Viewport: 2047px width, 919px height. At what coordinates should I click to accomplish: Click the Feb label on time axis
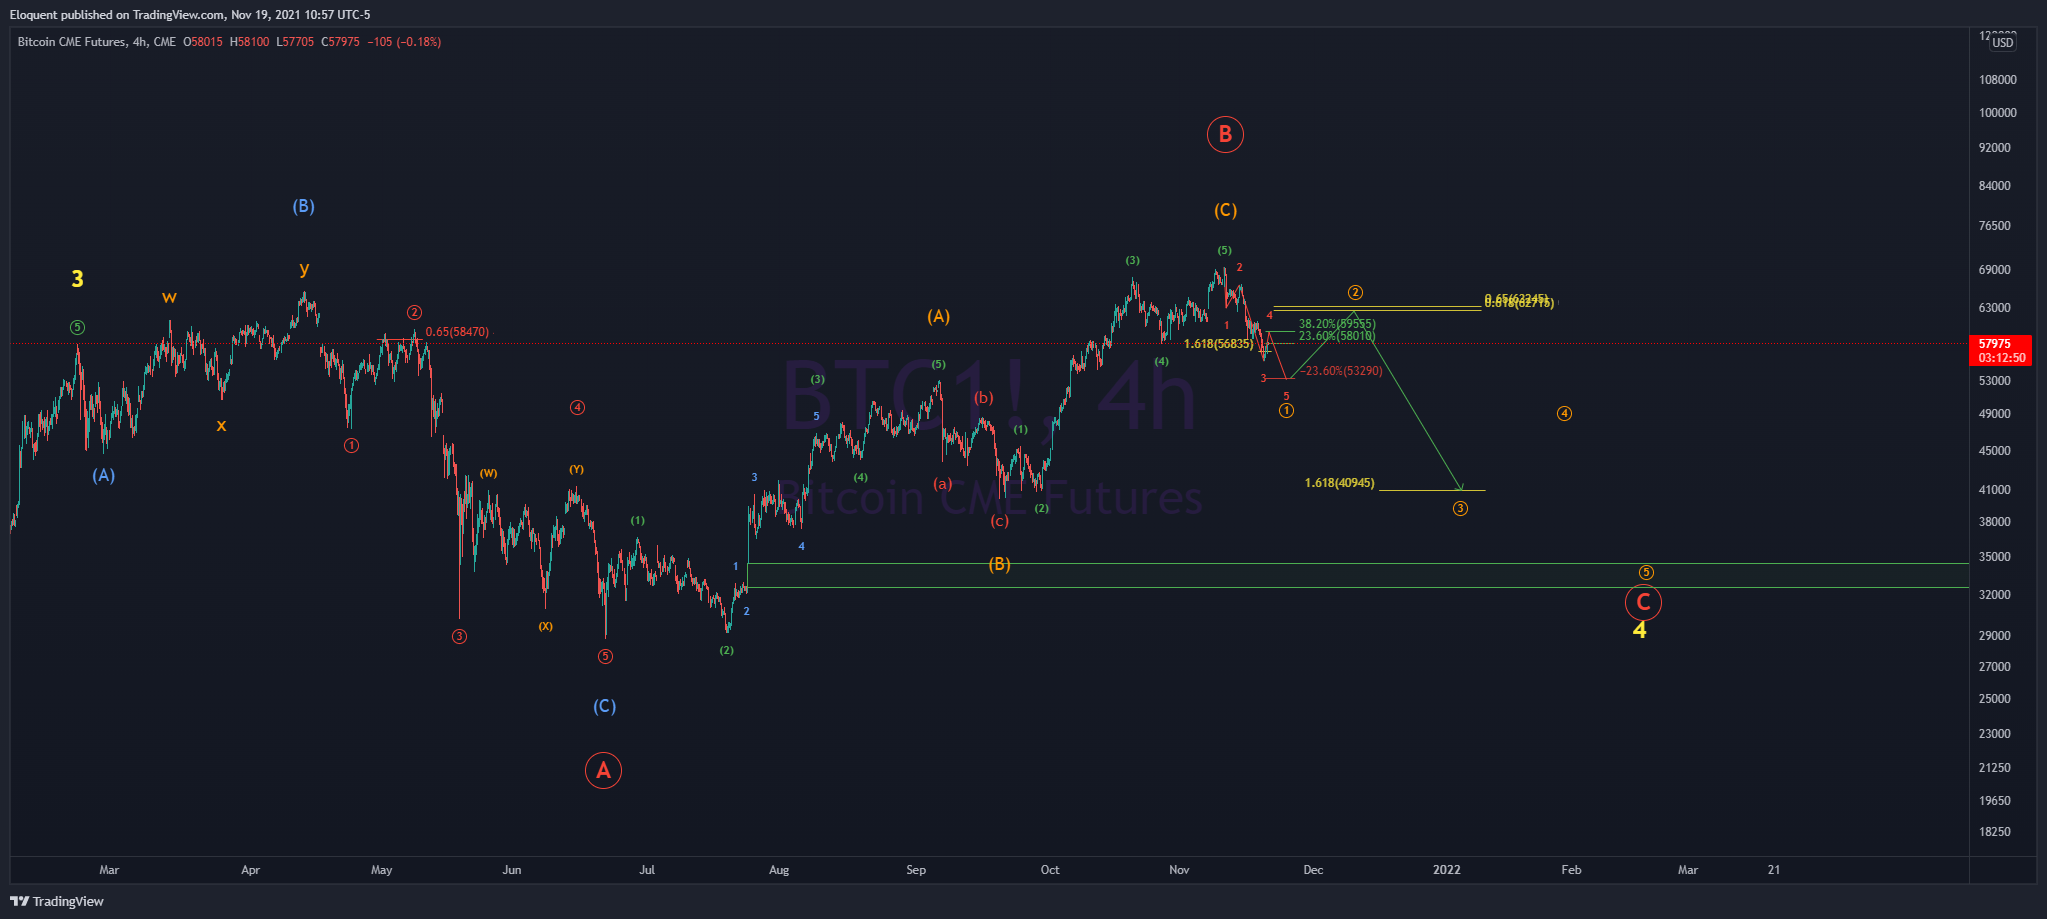click(1571, 870)
